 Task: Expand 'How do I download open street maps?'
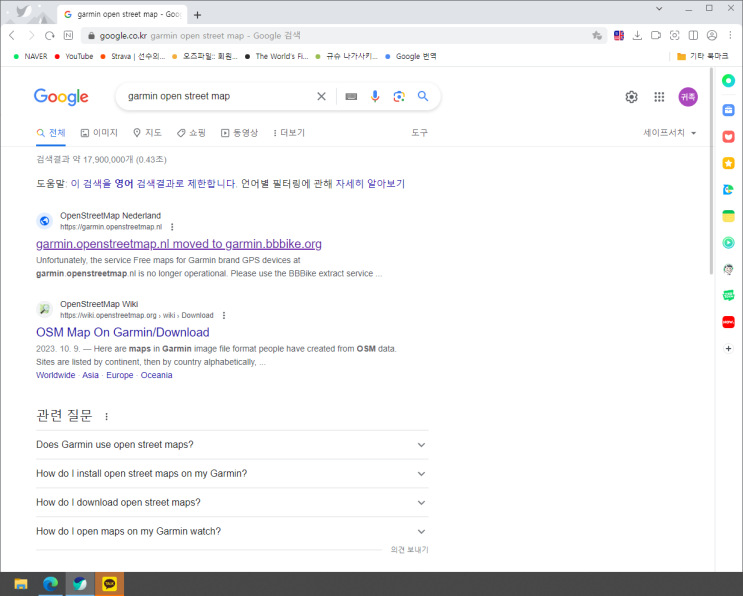232,503
